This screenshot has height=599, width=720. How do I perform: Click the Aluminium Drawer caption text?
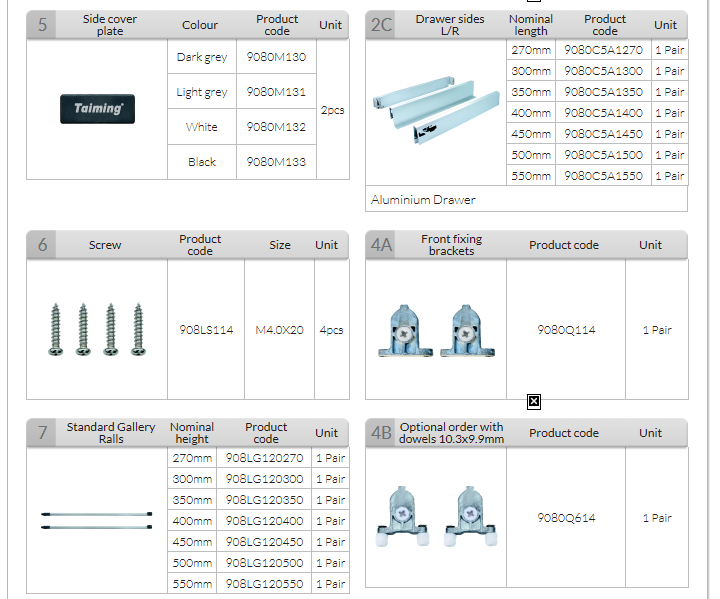(x=423, y=199)
